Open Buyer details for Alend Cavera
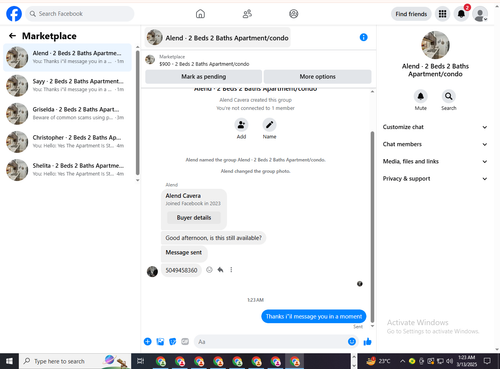The image size is (500, 369). [194, 218]
